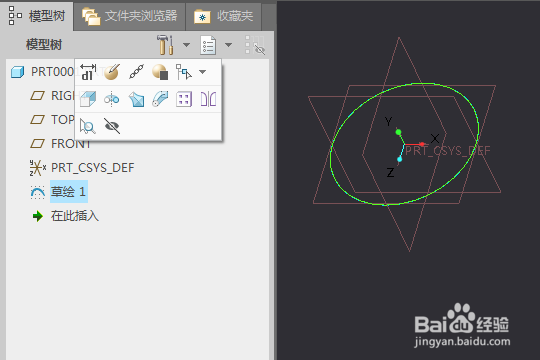Click the edit definition icon

click(112, 72)
